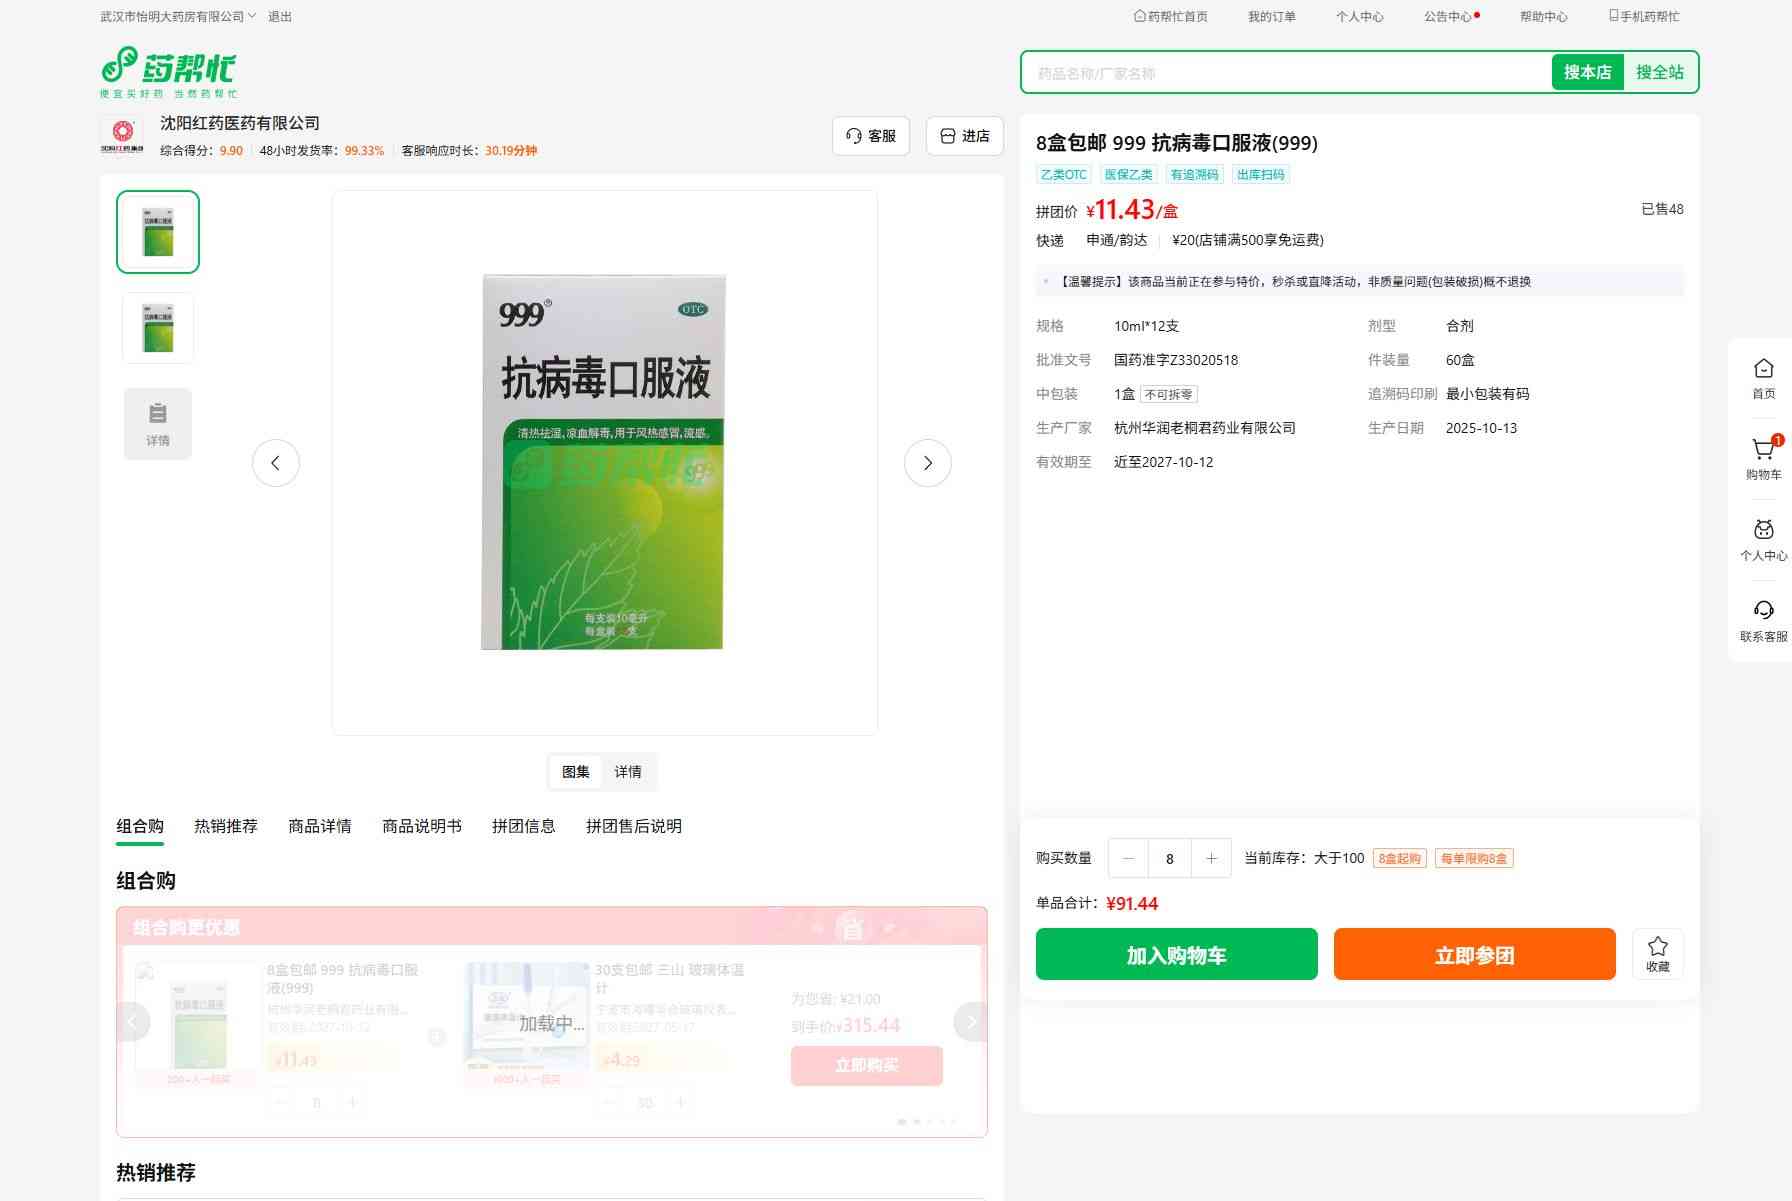Click the 沈阳红药 store logo
Image resolution: width=1792 pixels, height=1201 pixels.
[x=122, y=135]
